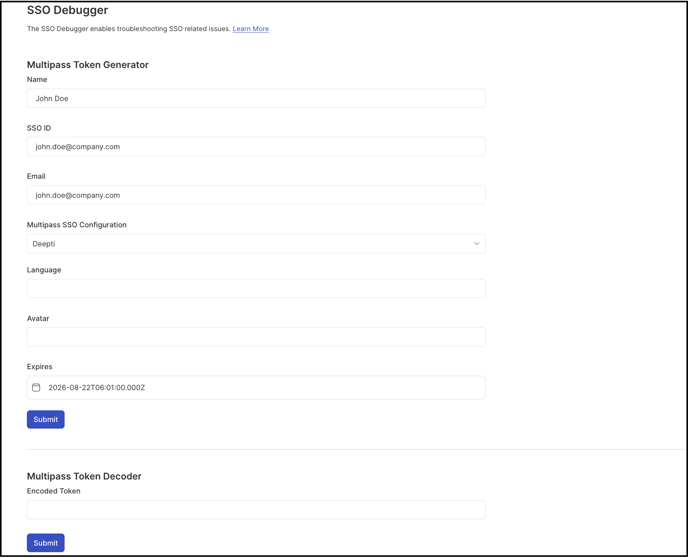This screenshot has height=558, width=688.
Task: Open Multipass SSO Configuration dropdown showing Deepti
Action: 256,244
